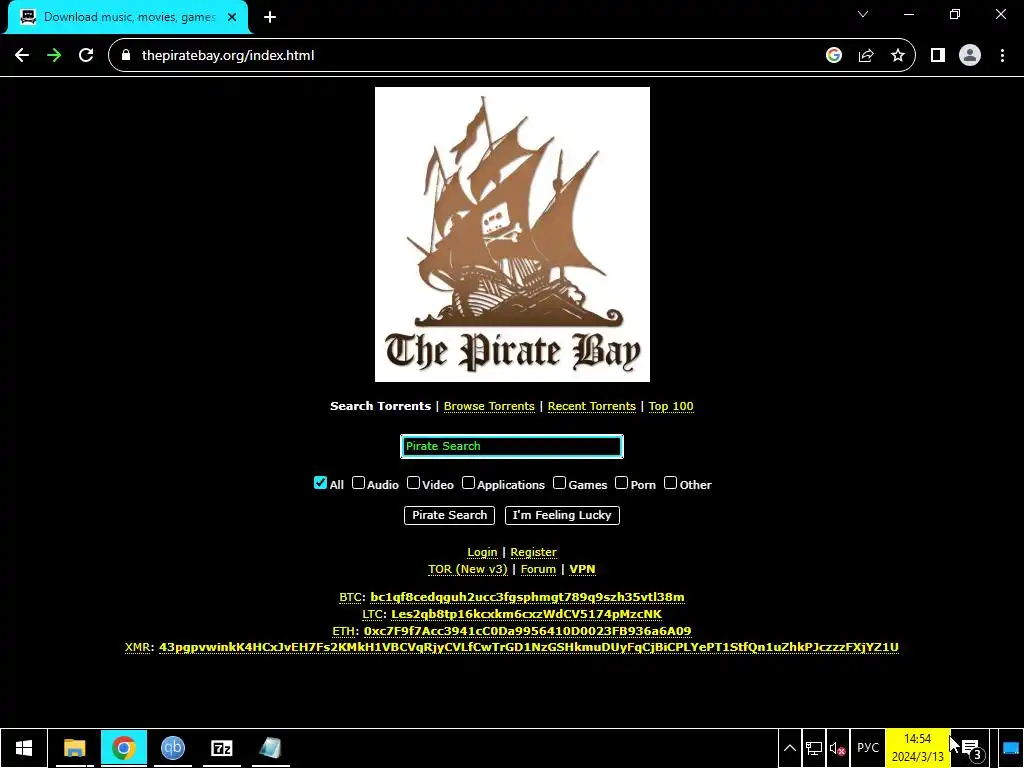Open the Recent Torrents link
This screenshot has width=1024, height=768.
(x=592, y=406)
